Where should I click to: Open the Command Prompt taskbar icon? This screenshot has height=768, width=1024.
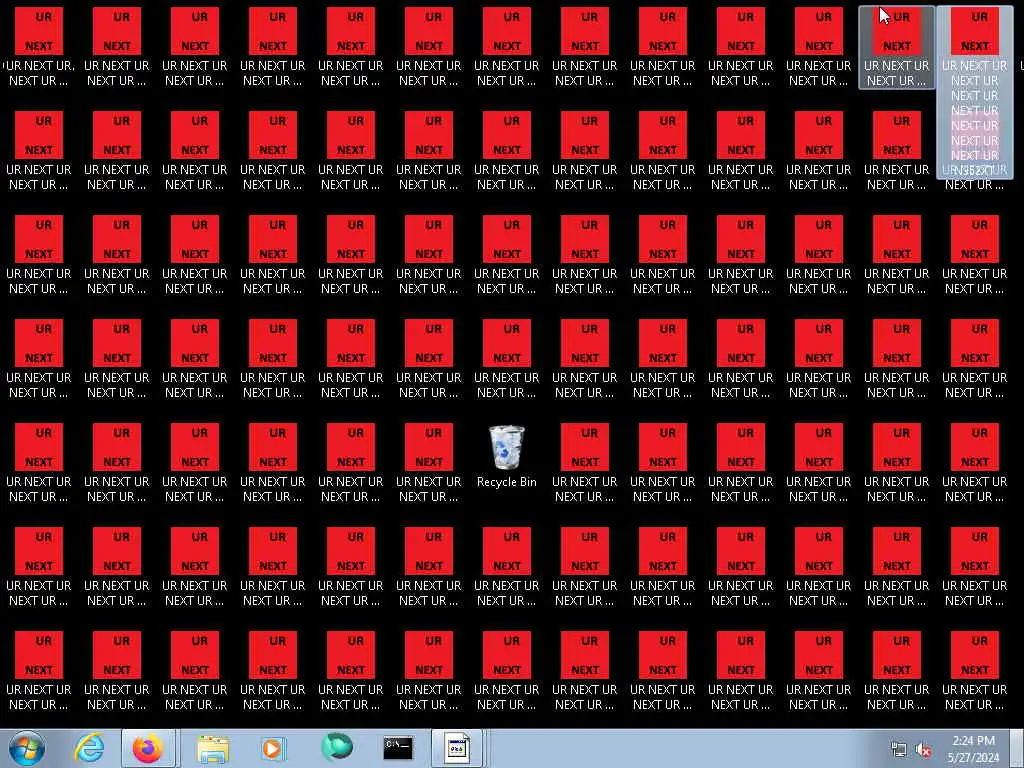[398, 748]
